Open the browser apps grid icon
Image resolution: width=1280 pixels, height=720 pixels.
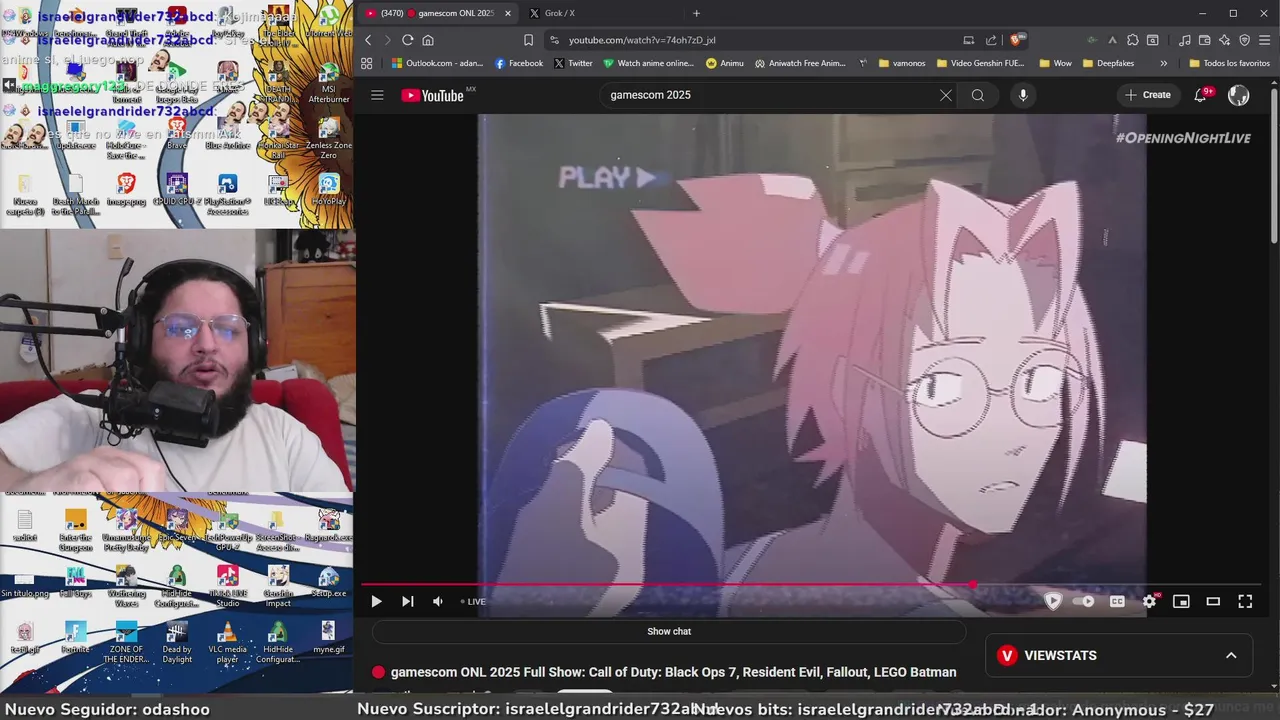(x=367, y=63)
